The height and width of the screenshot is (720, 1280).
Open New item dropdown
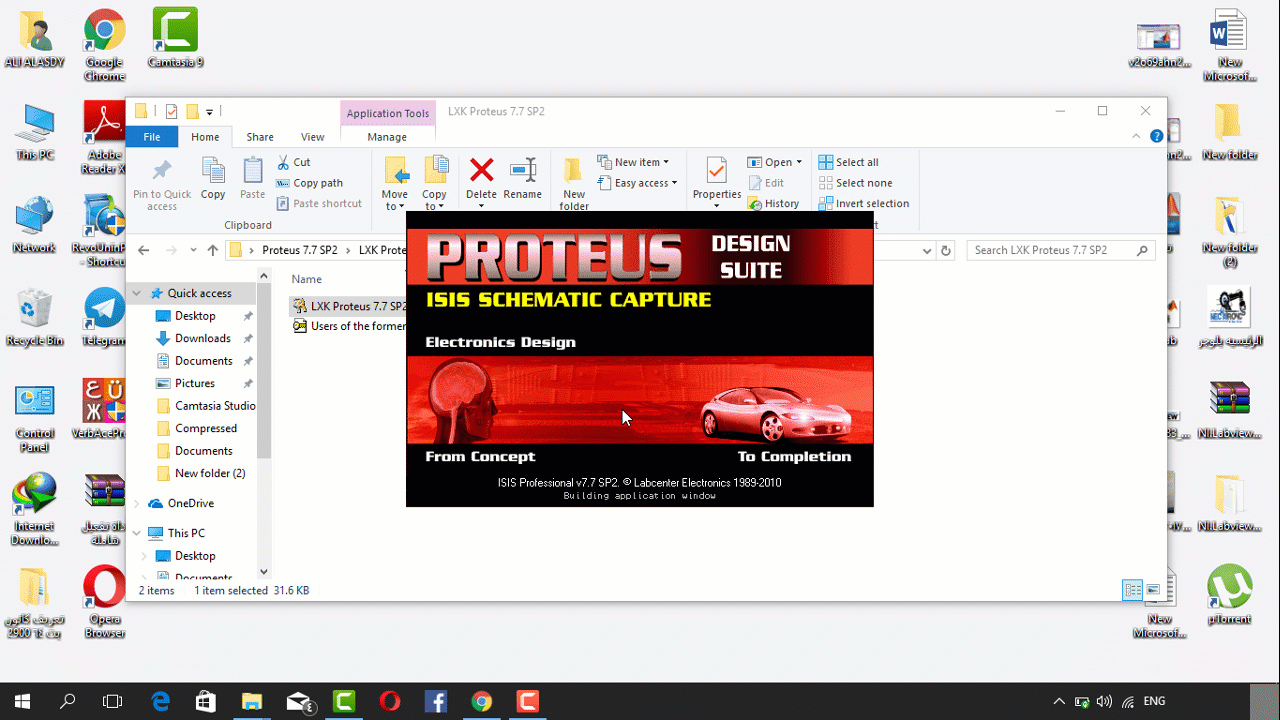pyautogui.click(x=633, y=162)
